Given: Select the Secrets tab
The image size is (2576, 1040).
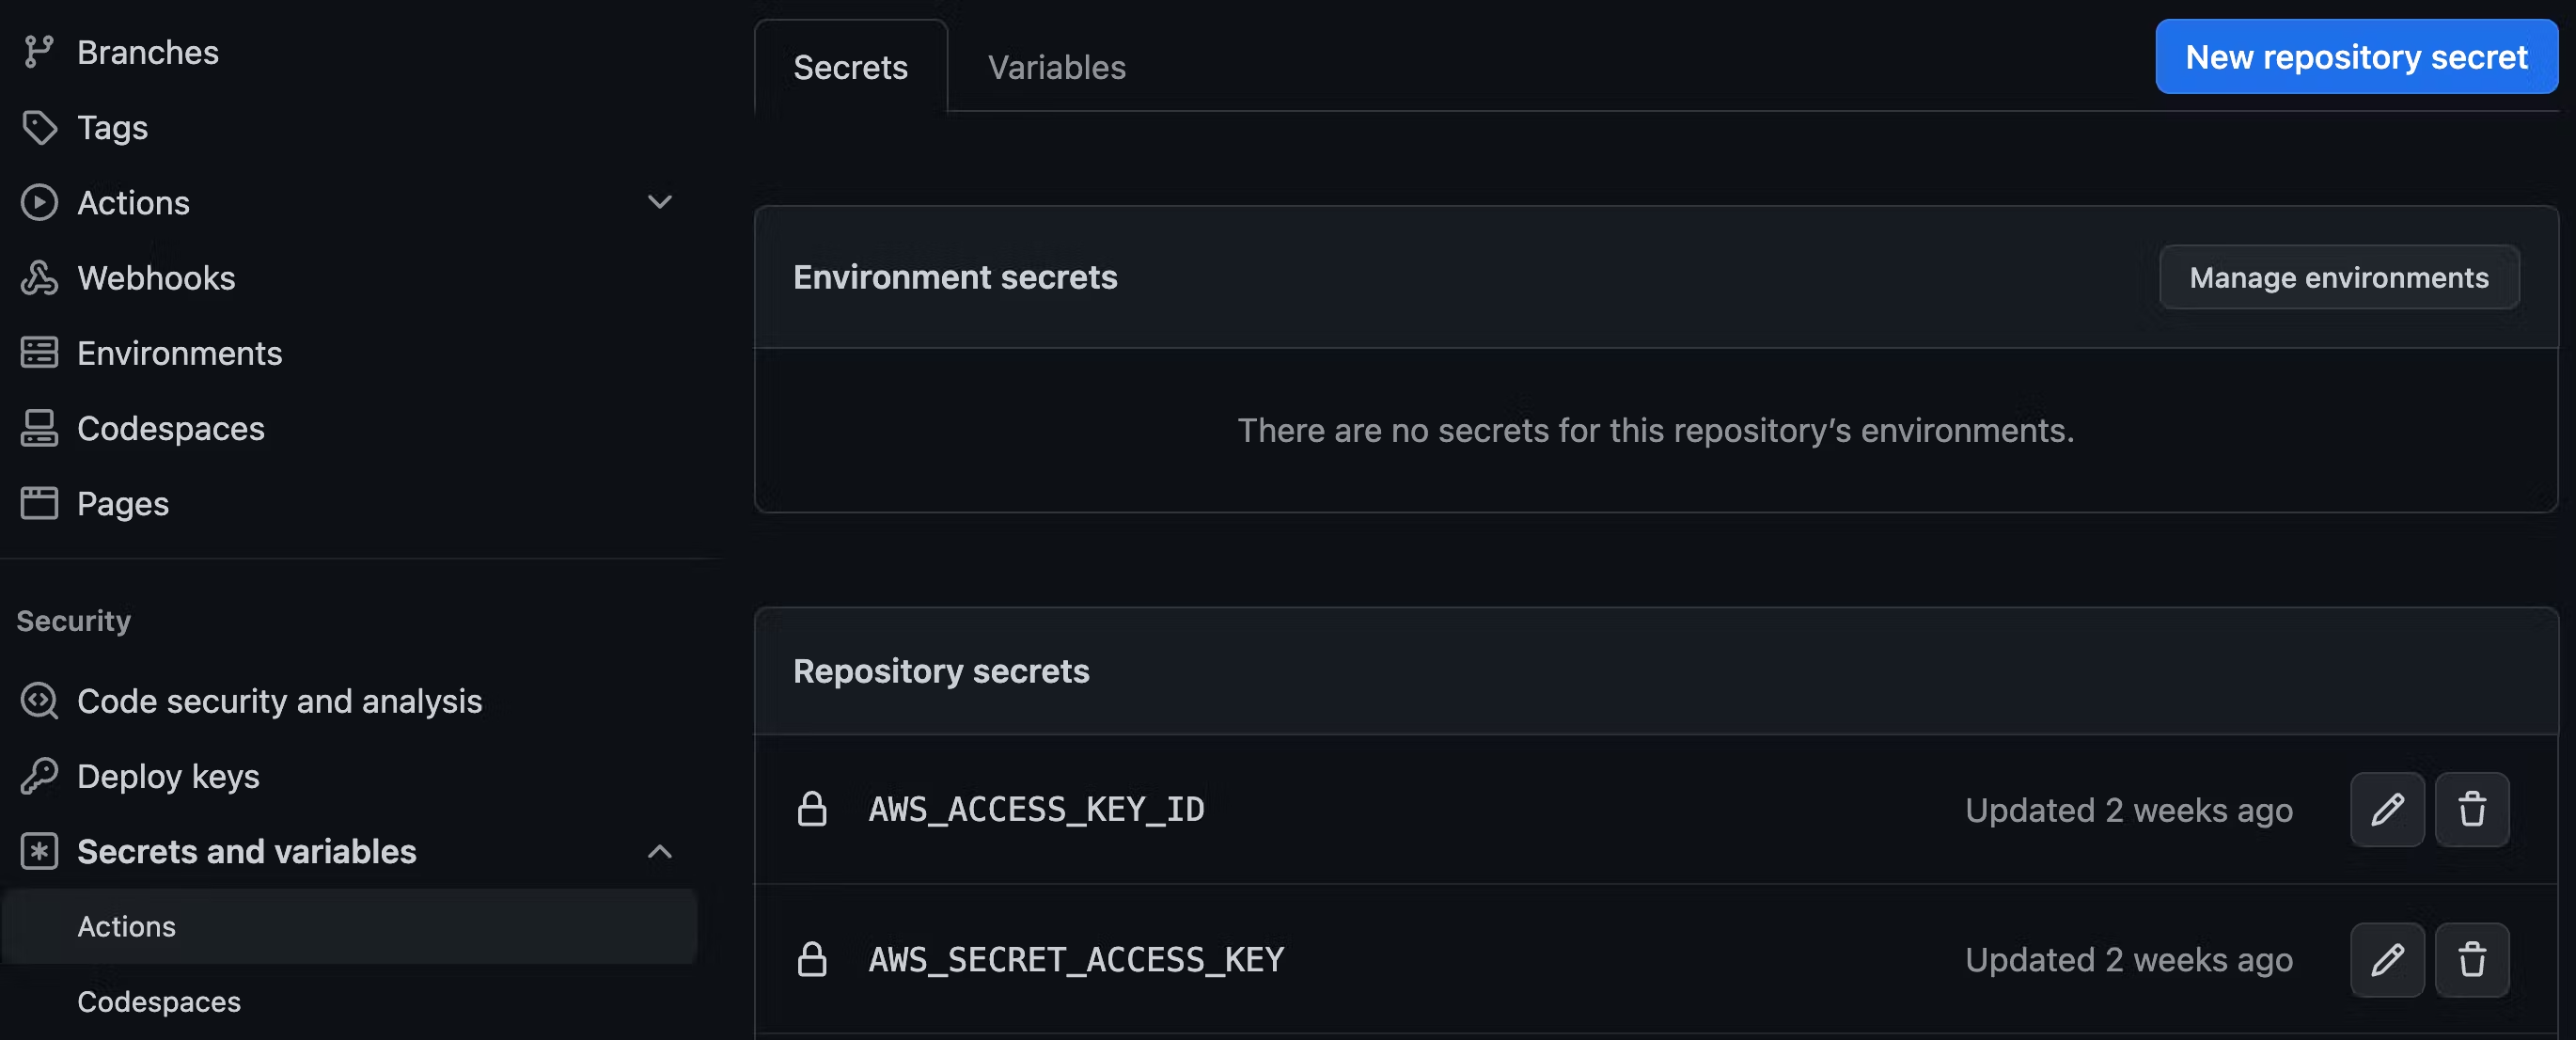Looking at the screenshot, I should 850,67.
